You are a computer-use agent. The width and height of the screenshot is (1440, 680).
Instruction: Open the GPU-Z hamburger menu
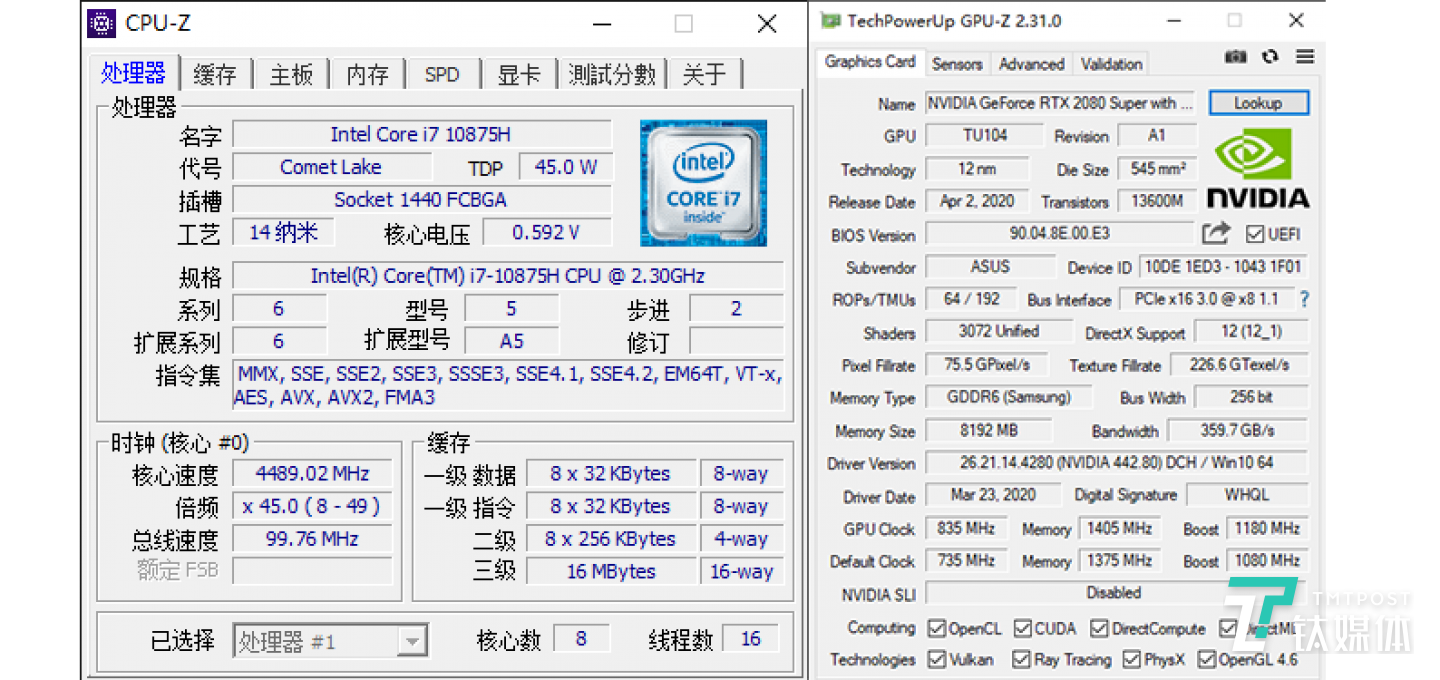pos(1304,57)
